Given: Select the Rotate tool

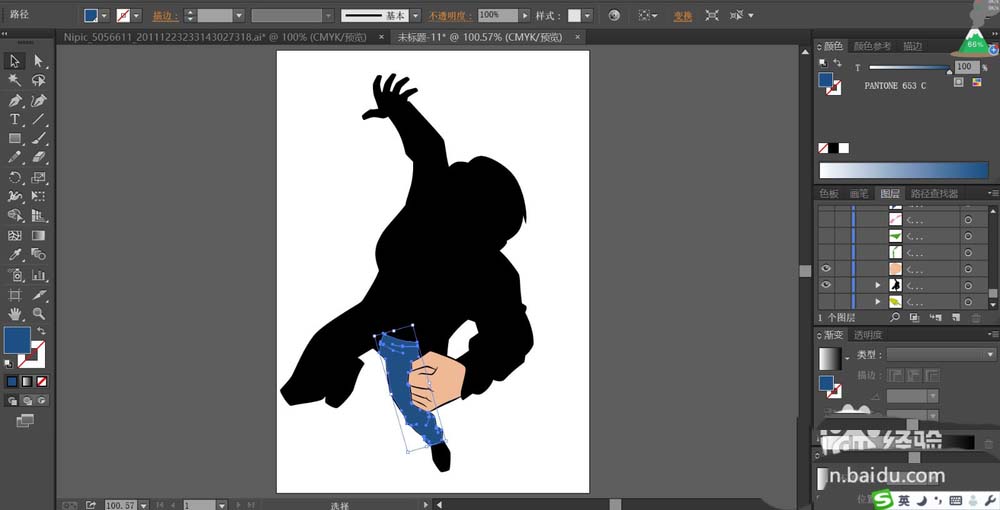Looking at the screenshot, I should tap(15, 177).
